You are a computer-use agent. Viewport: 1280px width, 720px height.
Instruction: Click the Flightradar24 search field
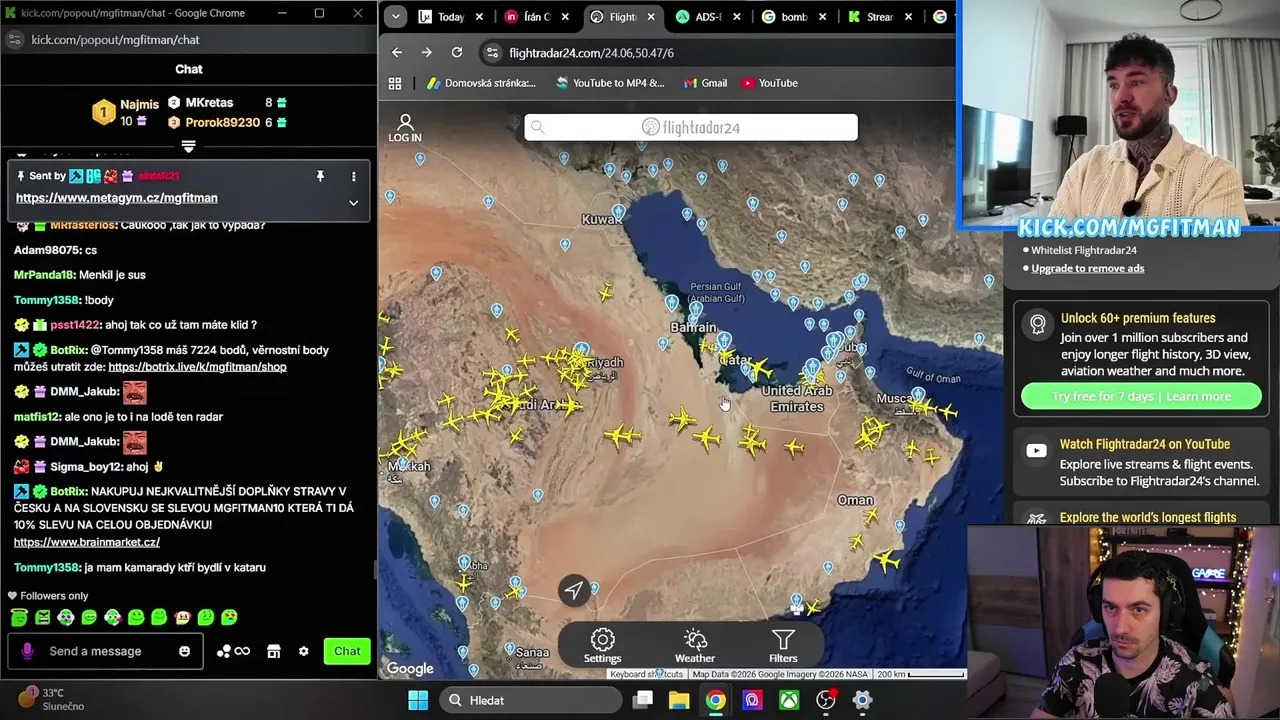(691, 127)
